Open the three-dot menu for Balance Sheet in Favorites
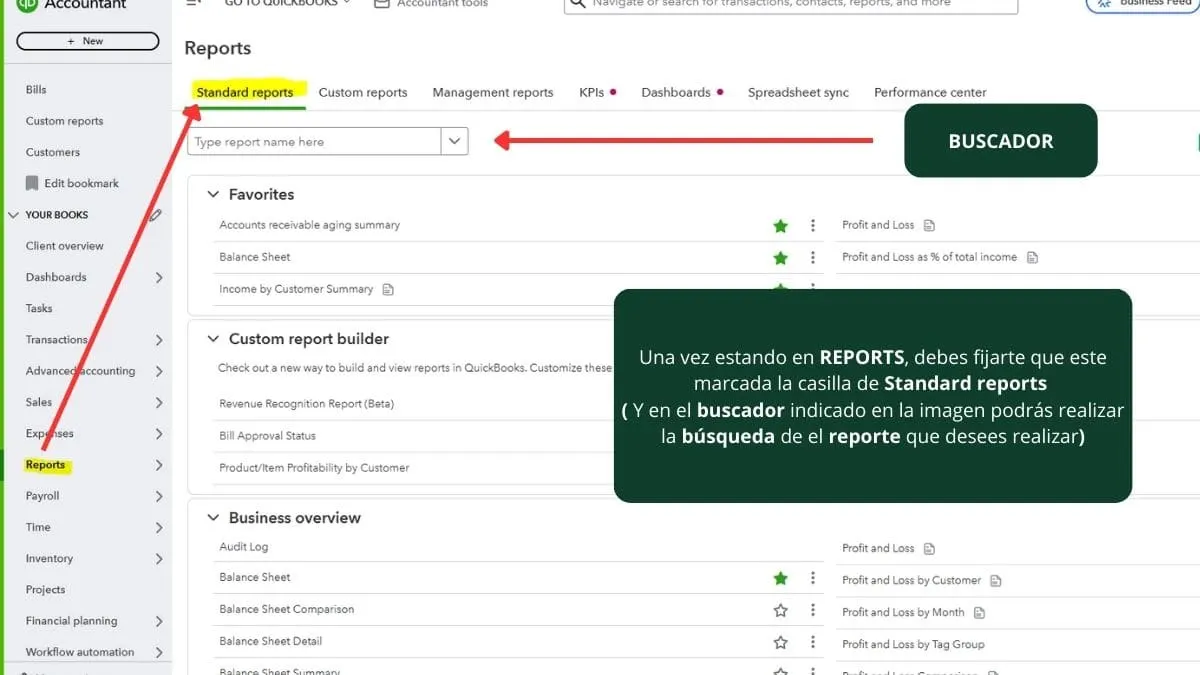1200x675 pixels. [x=813, y=258]
